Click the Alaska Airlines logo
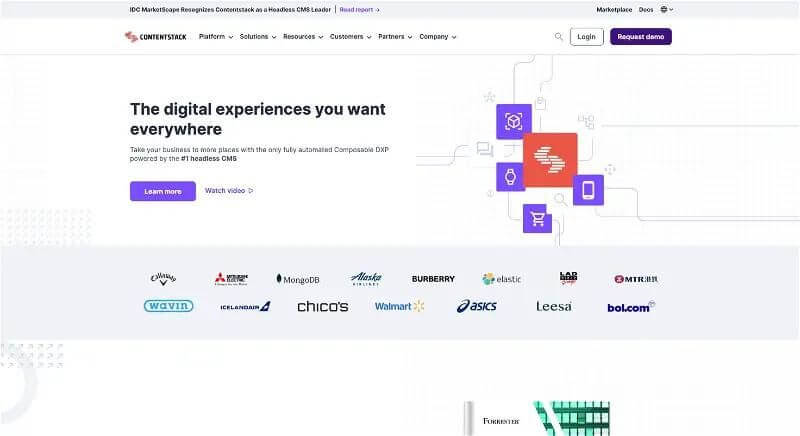800x436 pixels. (366, 278)
